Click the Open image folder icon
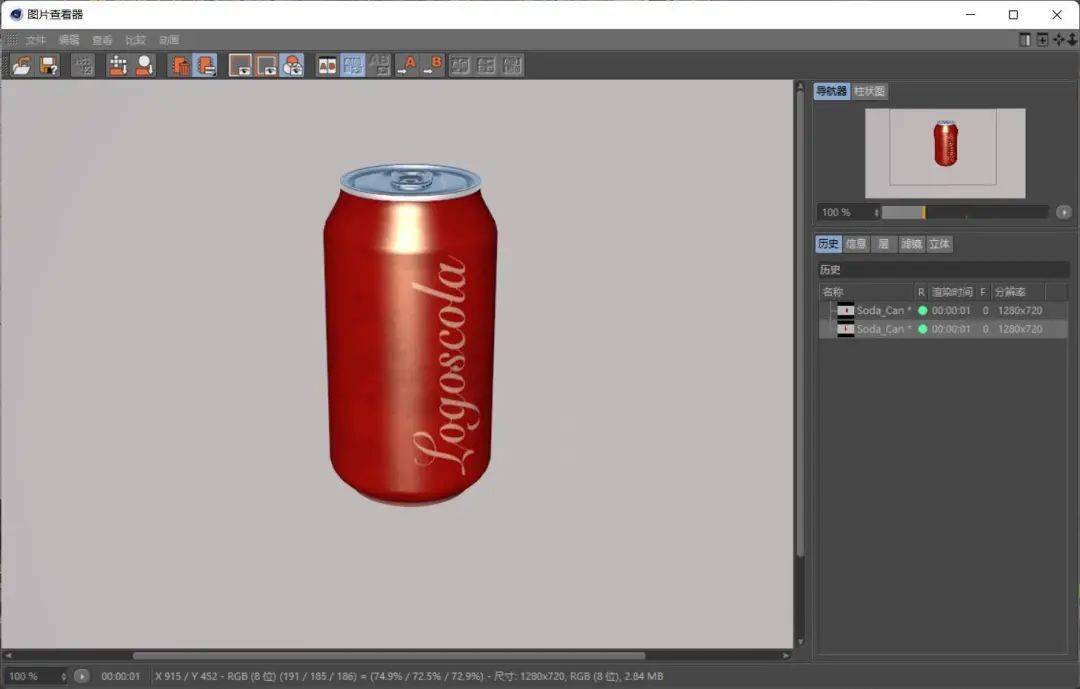Viewport: 1080px width, 689px height. click(21, 66)
